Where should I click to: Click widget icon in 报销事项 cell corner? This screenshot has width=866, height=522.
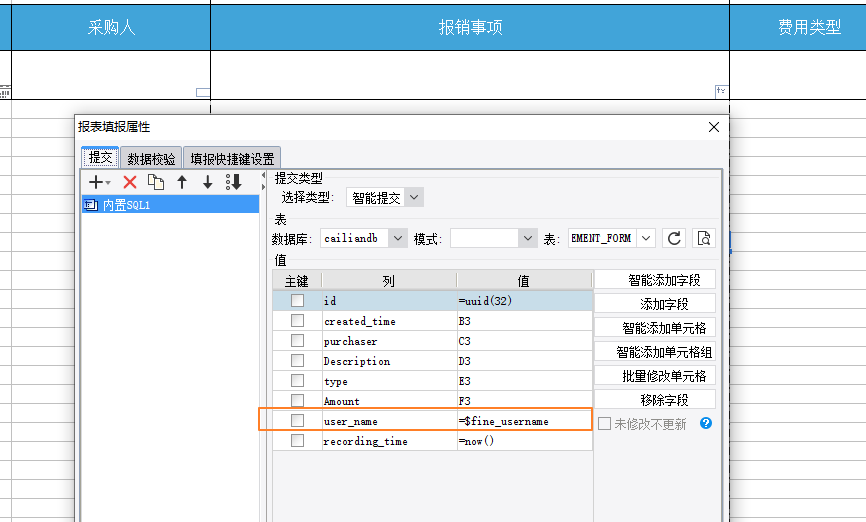[721, 90]
